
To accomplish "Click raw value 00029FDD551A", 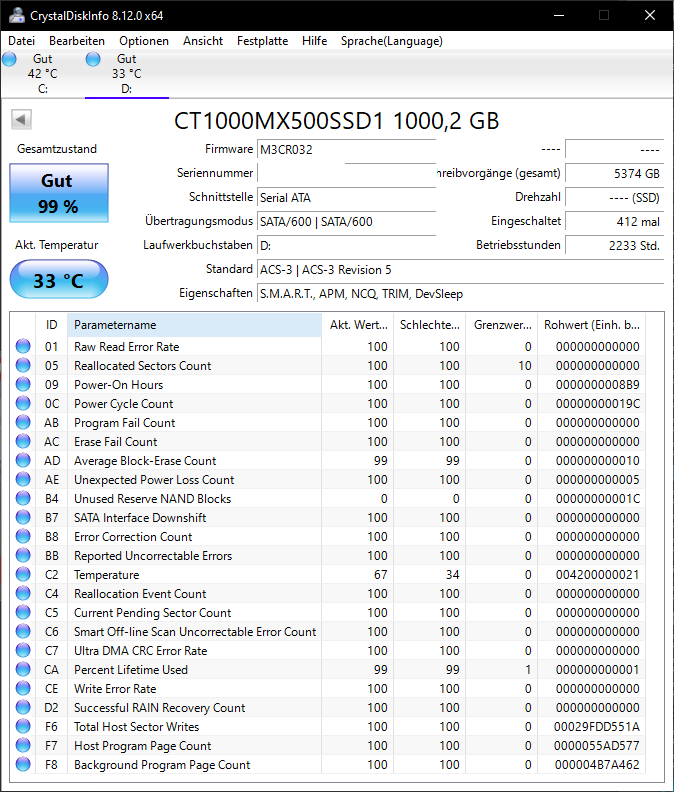I will tap(597, 726).
